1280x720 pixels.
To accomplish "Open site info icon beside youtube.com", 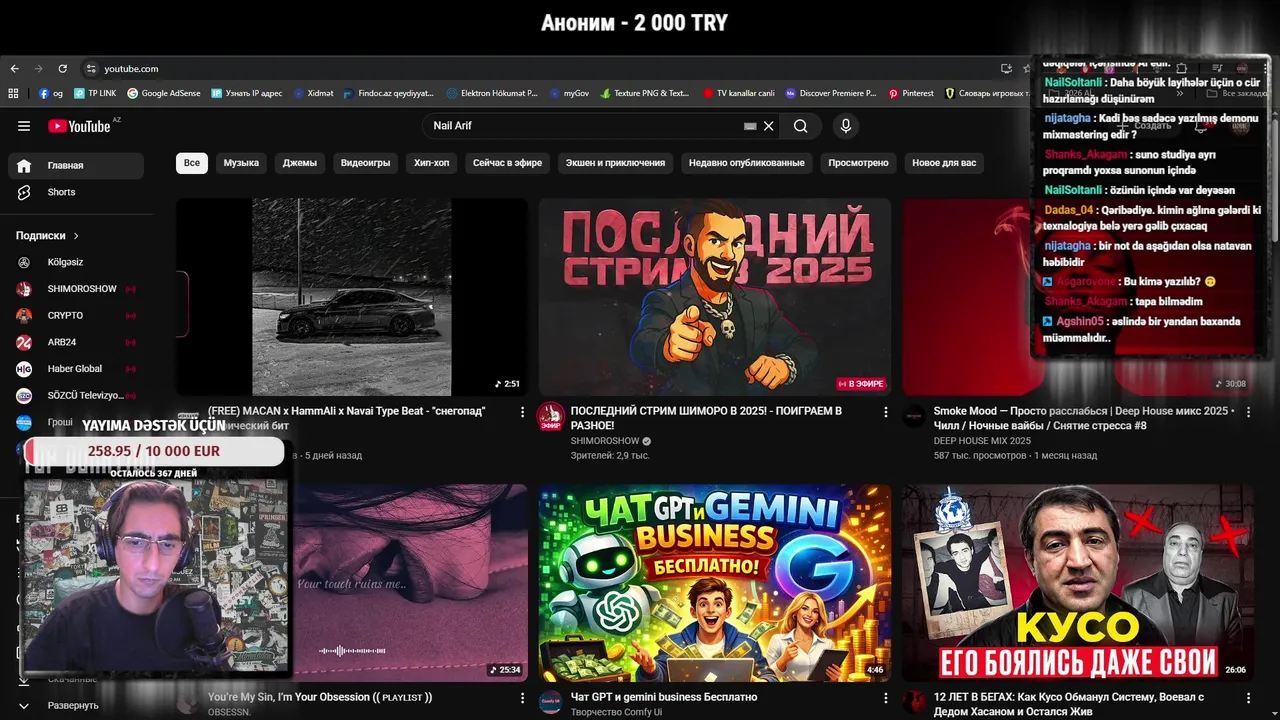I will [x=91, y=69].
